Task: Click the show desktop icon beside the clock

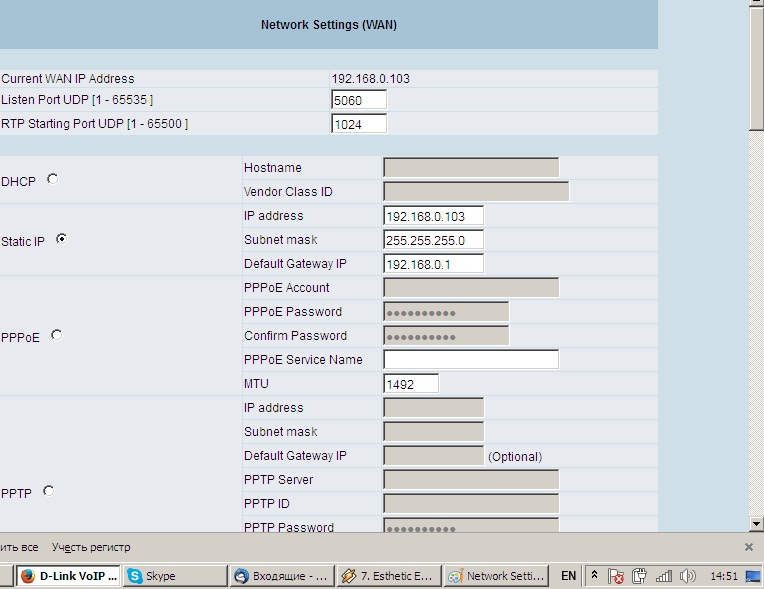Action: coord(753,576)
